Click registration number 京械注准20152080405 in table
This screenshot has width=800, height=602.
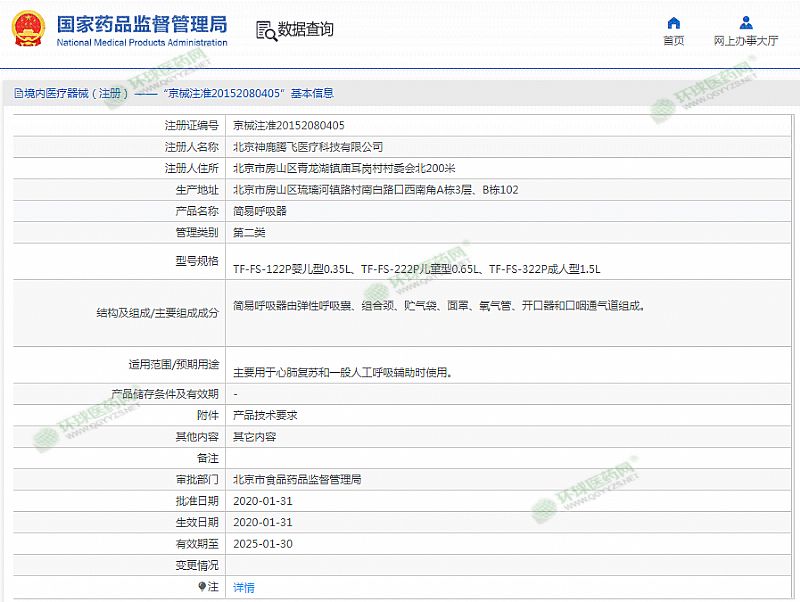pos(288,125)
